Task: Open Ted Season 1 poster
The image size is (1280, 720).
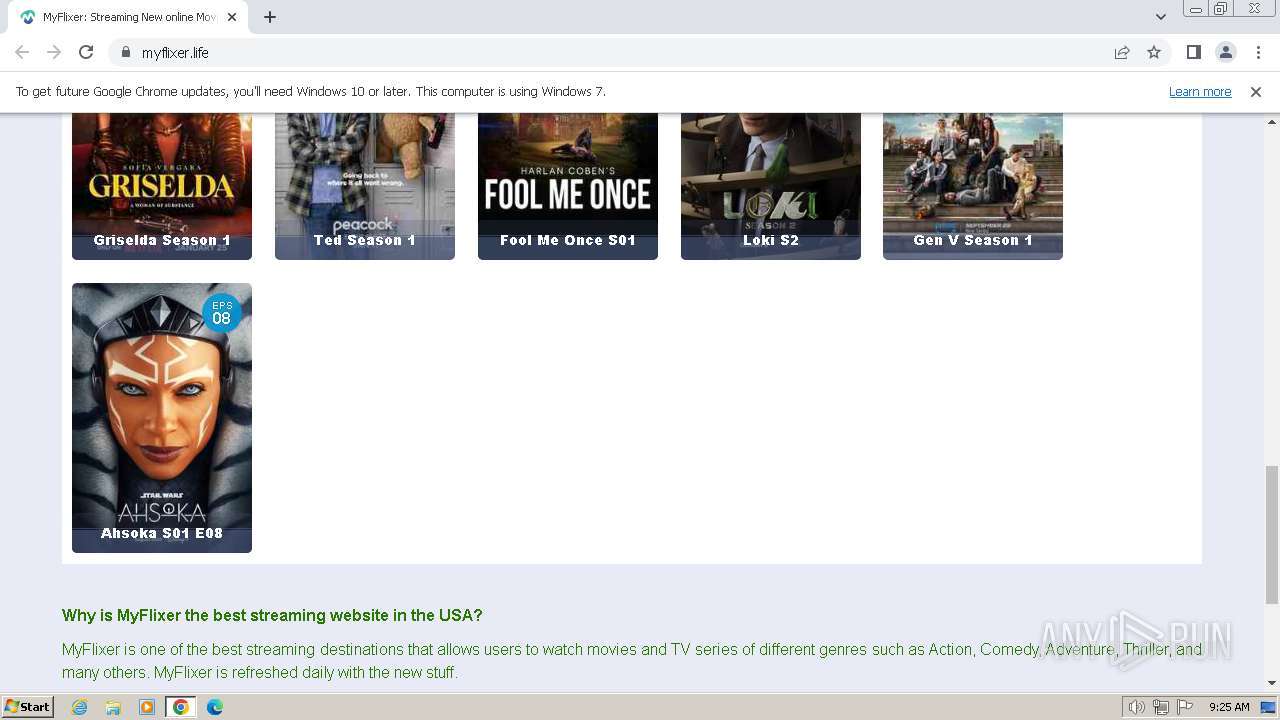Action: click(365, 186)
